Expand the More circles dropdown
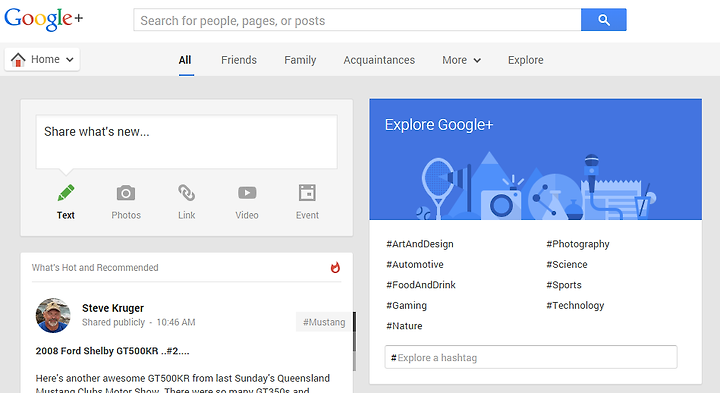The height and width of the screenshot is (393, 720). 461,60
